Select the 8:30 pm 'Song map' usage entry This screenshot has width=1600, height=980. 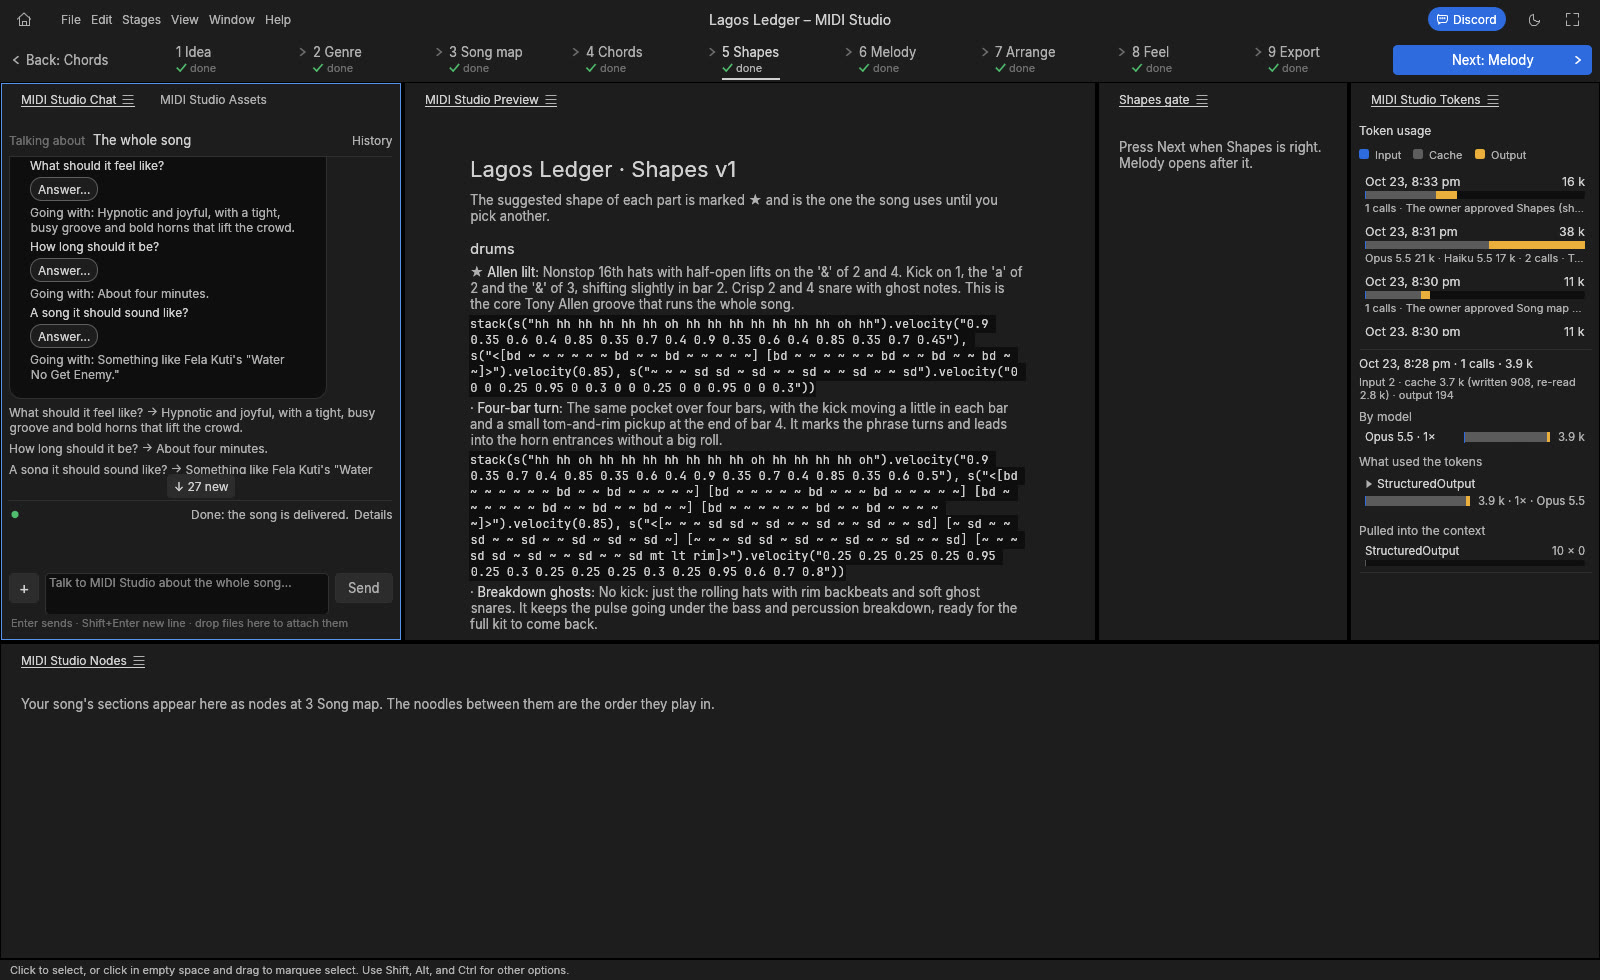tap(1474, 295)
